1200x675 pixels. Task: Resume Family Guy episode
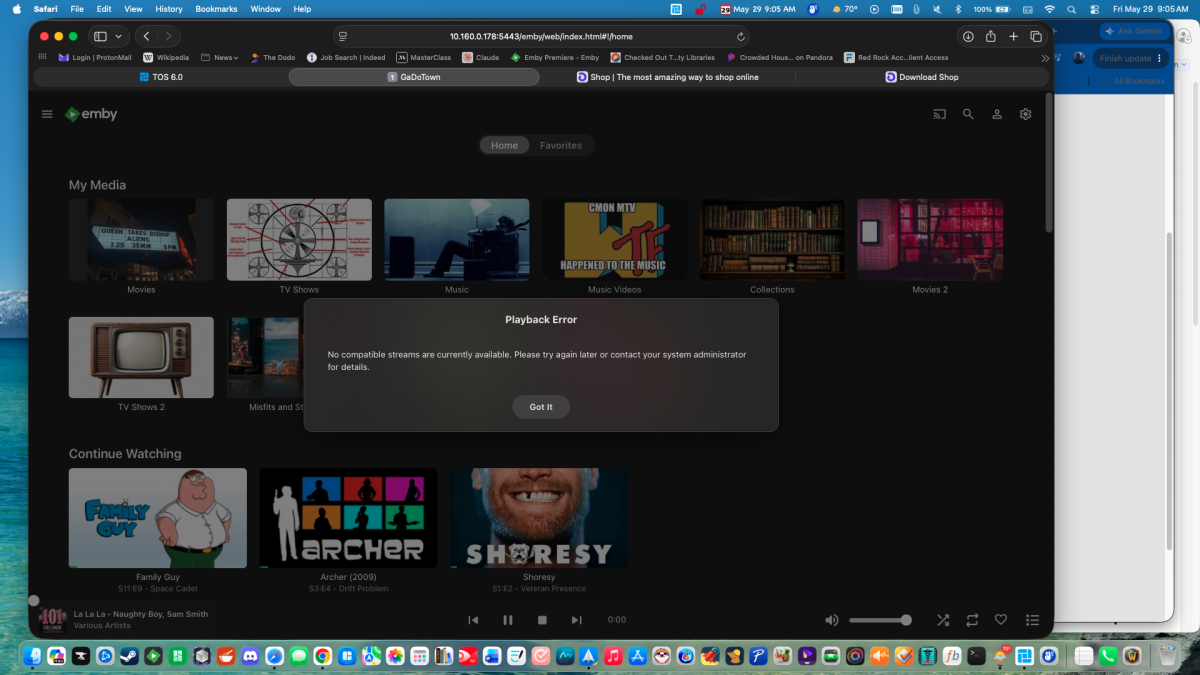(x=158, y=518)
